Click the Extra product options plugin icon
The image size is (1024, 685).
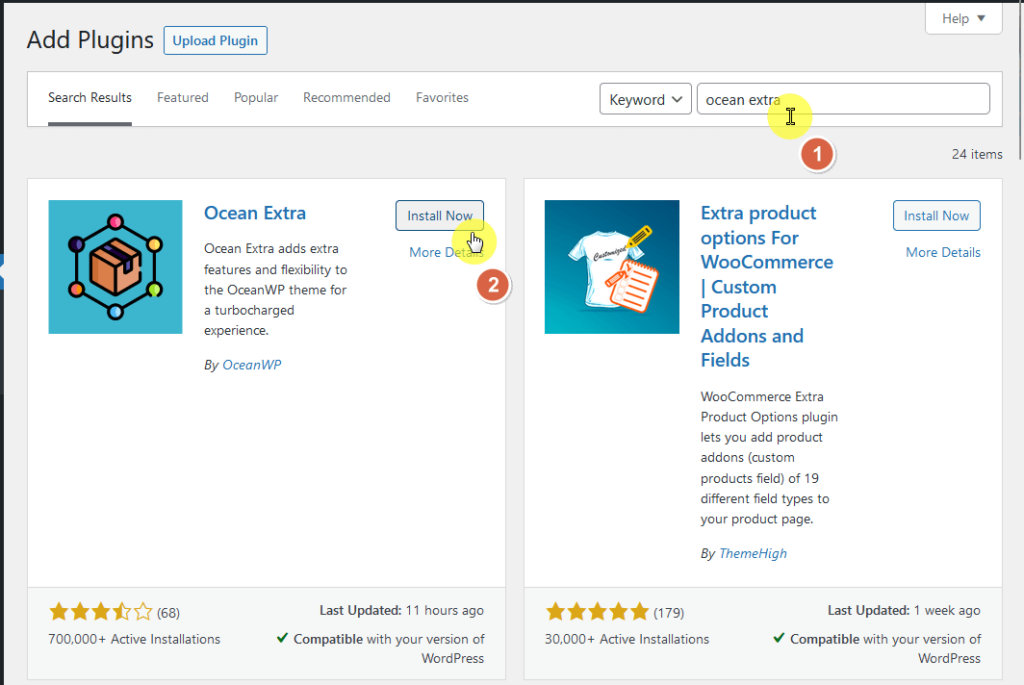click(x=611, y=266)
